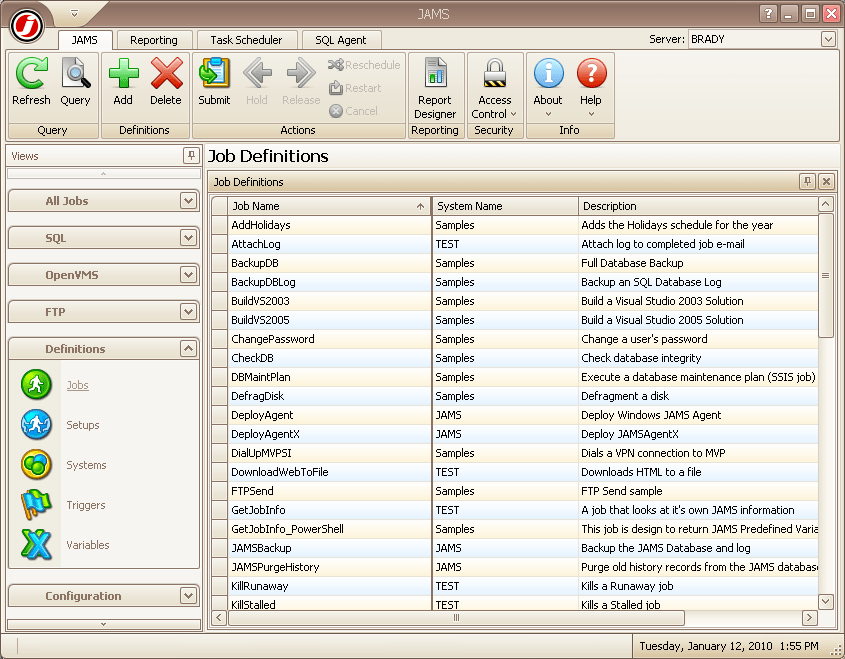
Task: Open the Server BRADY dropdown
Action: pos(828,39)
